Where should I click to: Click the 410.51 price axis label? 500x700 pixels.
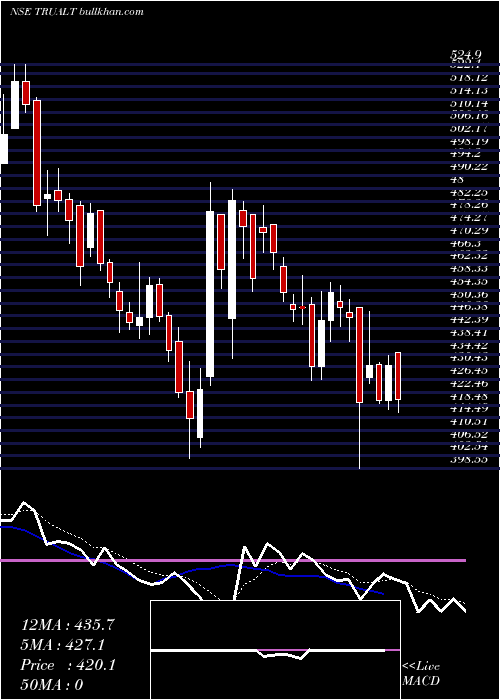coord(469,421)
